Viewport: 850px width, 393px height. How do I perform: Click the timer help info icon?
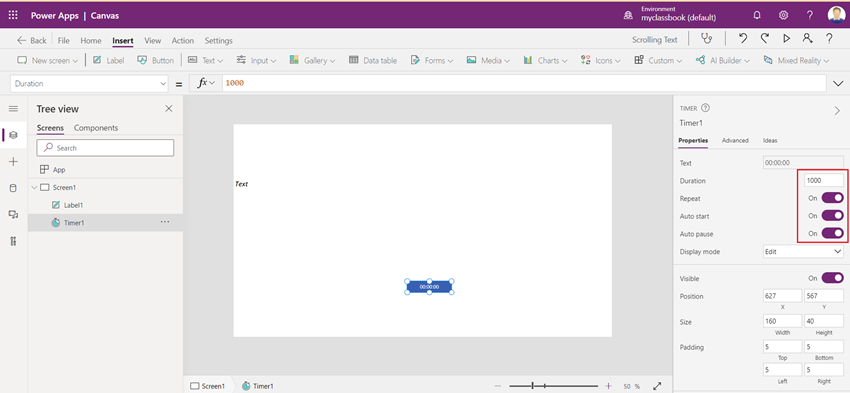[705, 108]
